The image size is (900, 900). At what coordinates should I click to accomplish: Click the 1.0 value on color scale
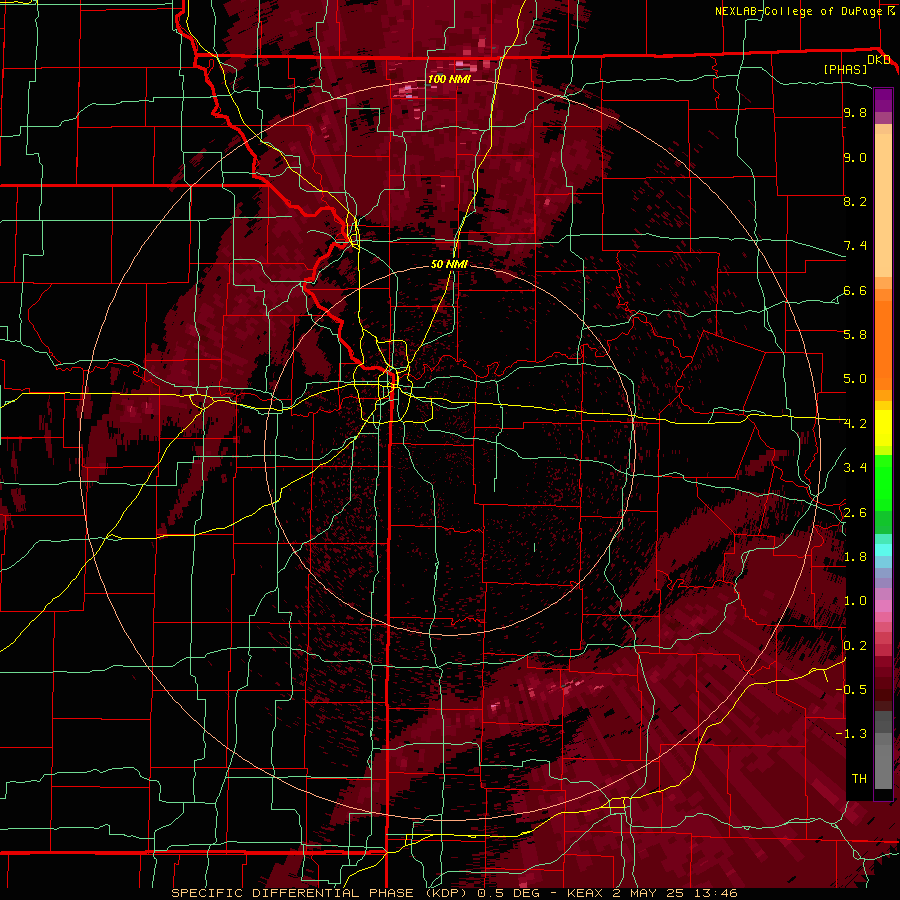[x=855, y=601]
